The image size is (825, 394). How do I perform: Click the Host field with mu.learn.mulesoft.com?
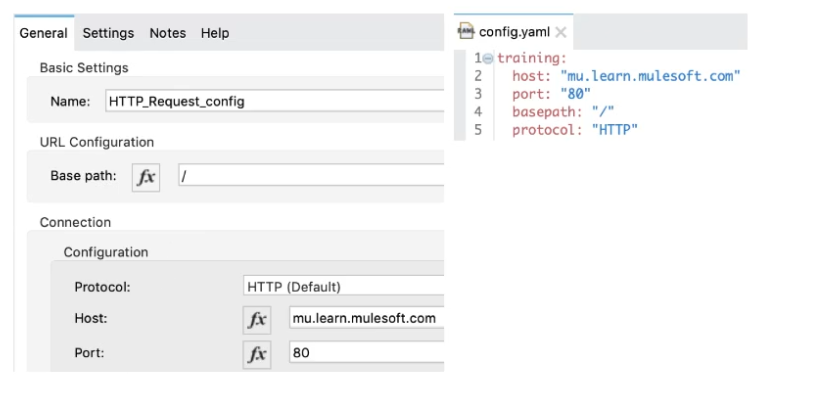[x=367, y=318]
